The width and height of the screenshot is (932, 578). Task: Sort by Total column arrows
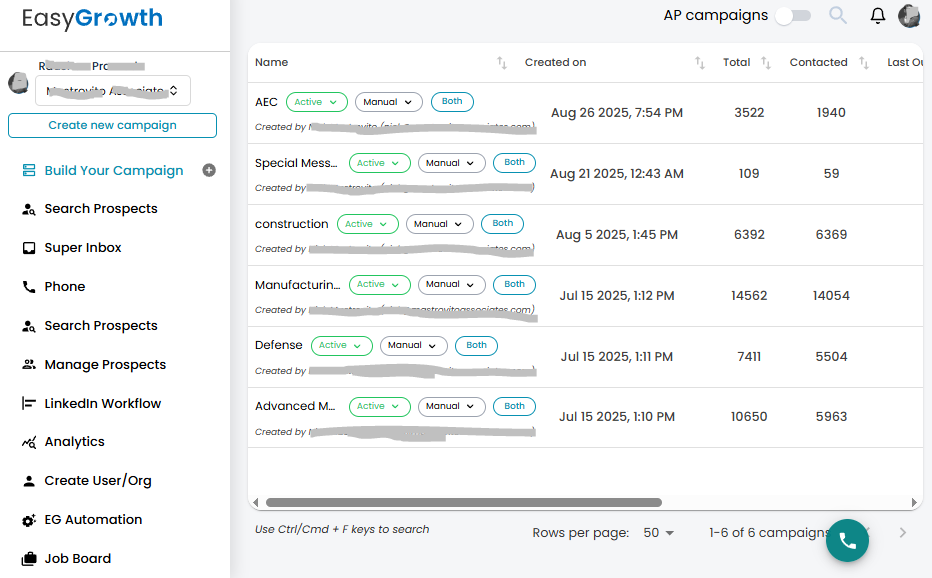[766, 63]
